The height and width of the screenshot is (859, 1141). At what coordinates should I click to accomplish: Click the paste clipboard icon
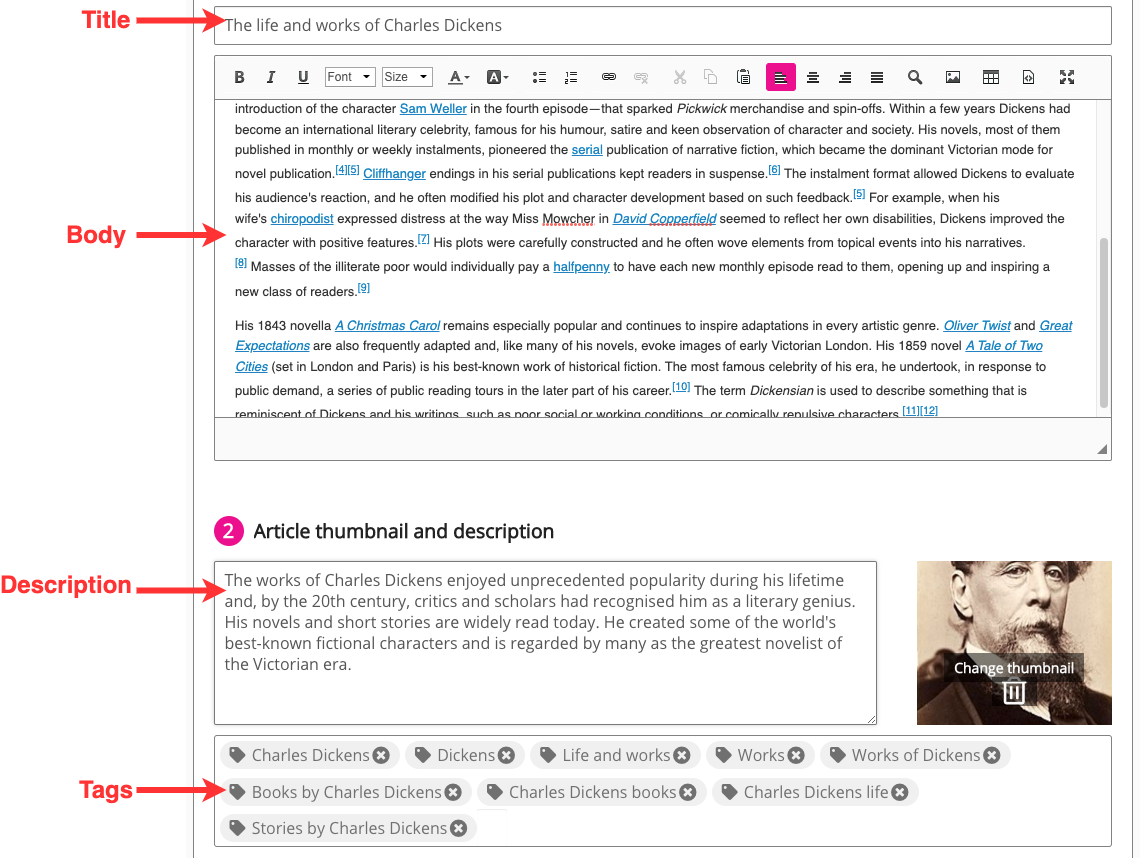click(743, 77)
